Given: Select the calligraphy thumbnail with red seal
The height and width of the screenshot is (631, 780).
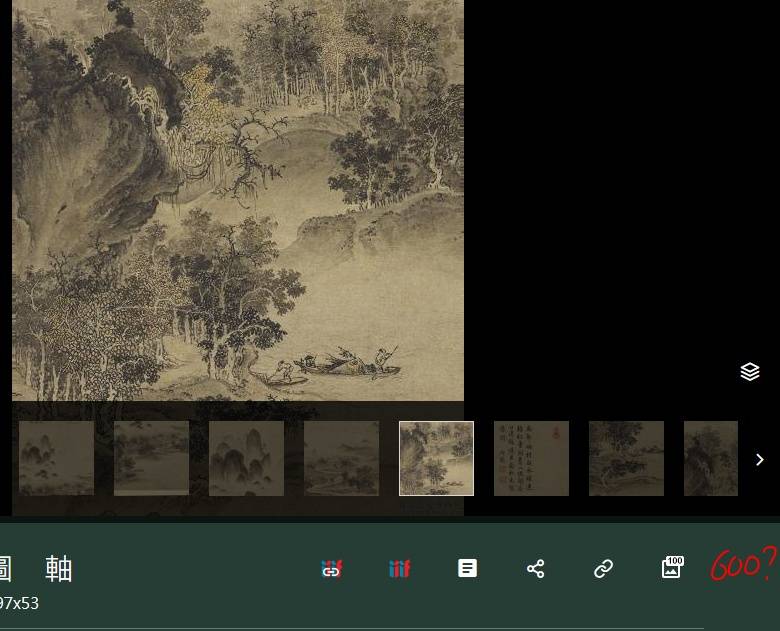Looking at the screenshot, I should click(531, 458).
